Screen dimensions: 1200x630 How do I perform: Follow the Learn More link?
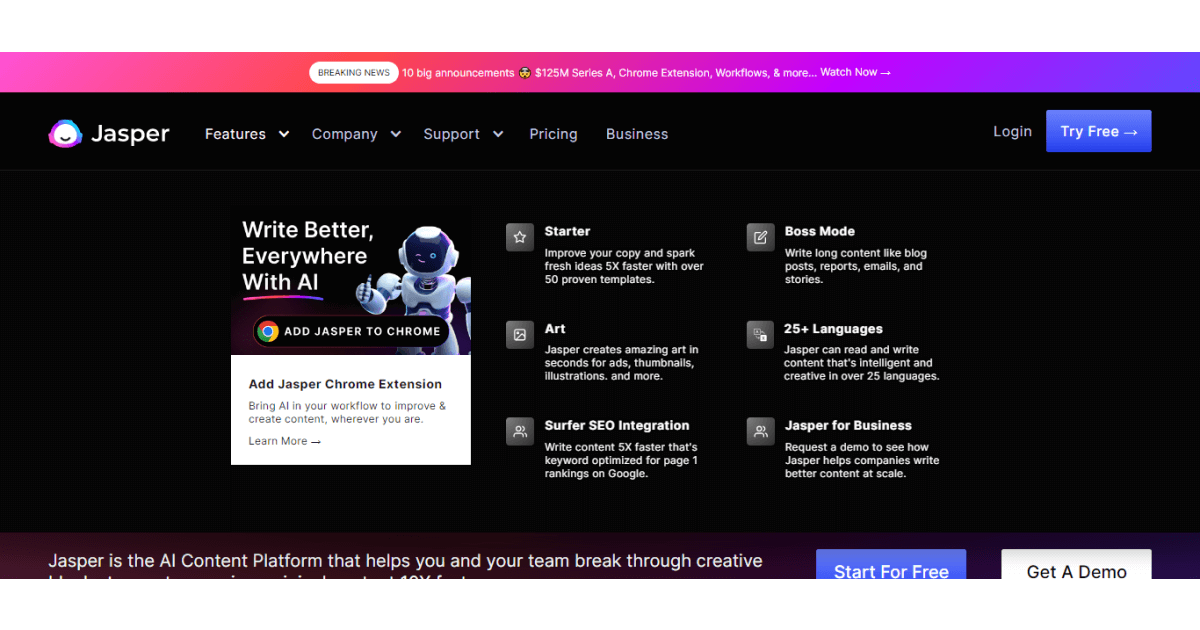284,441
